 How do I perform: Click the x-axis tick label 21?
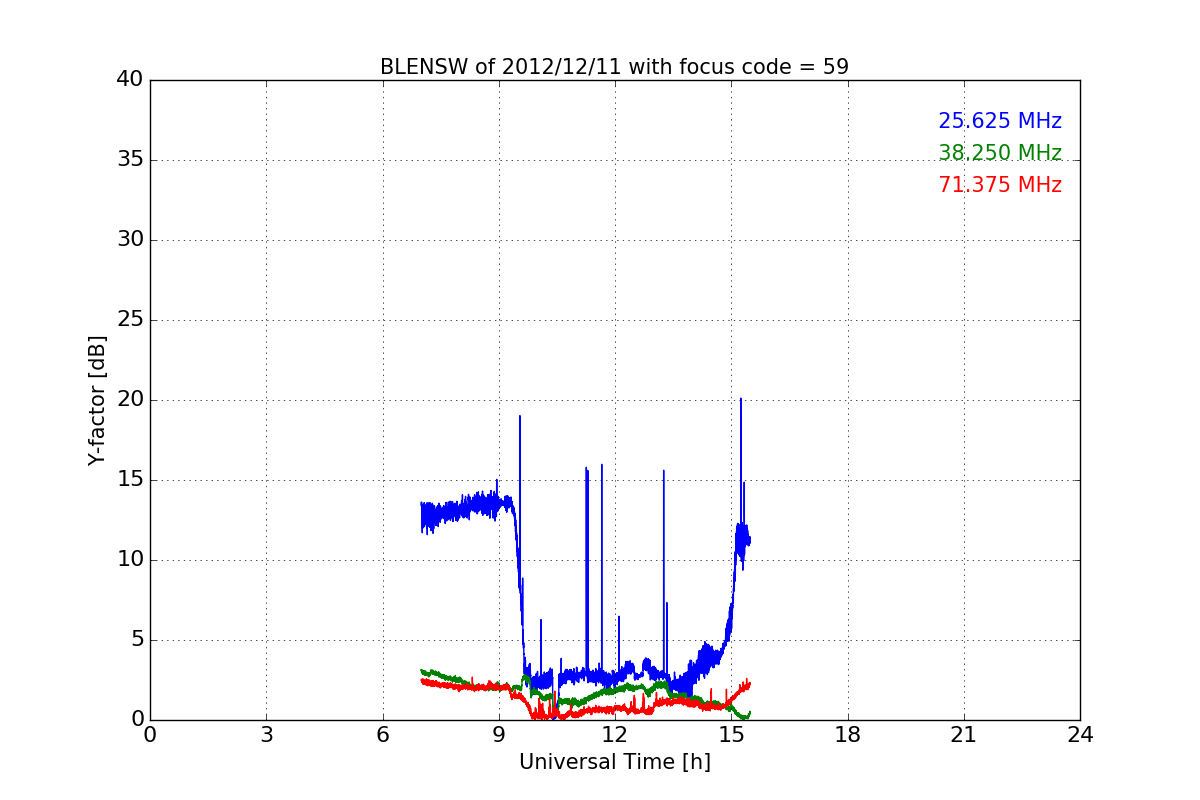click(x=964, y=735)
